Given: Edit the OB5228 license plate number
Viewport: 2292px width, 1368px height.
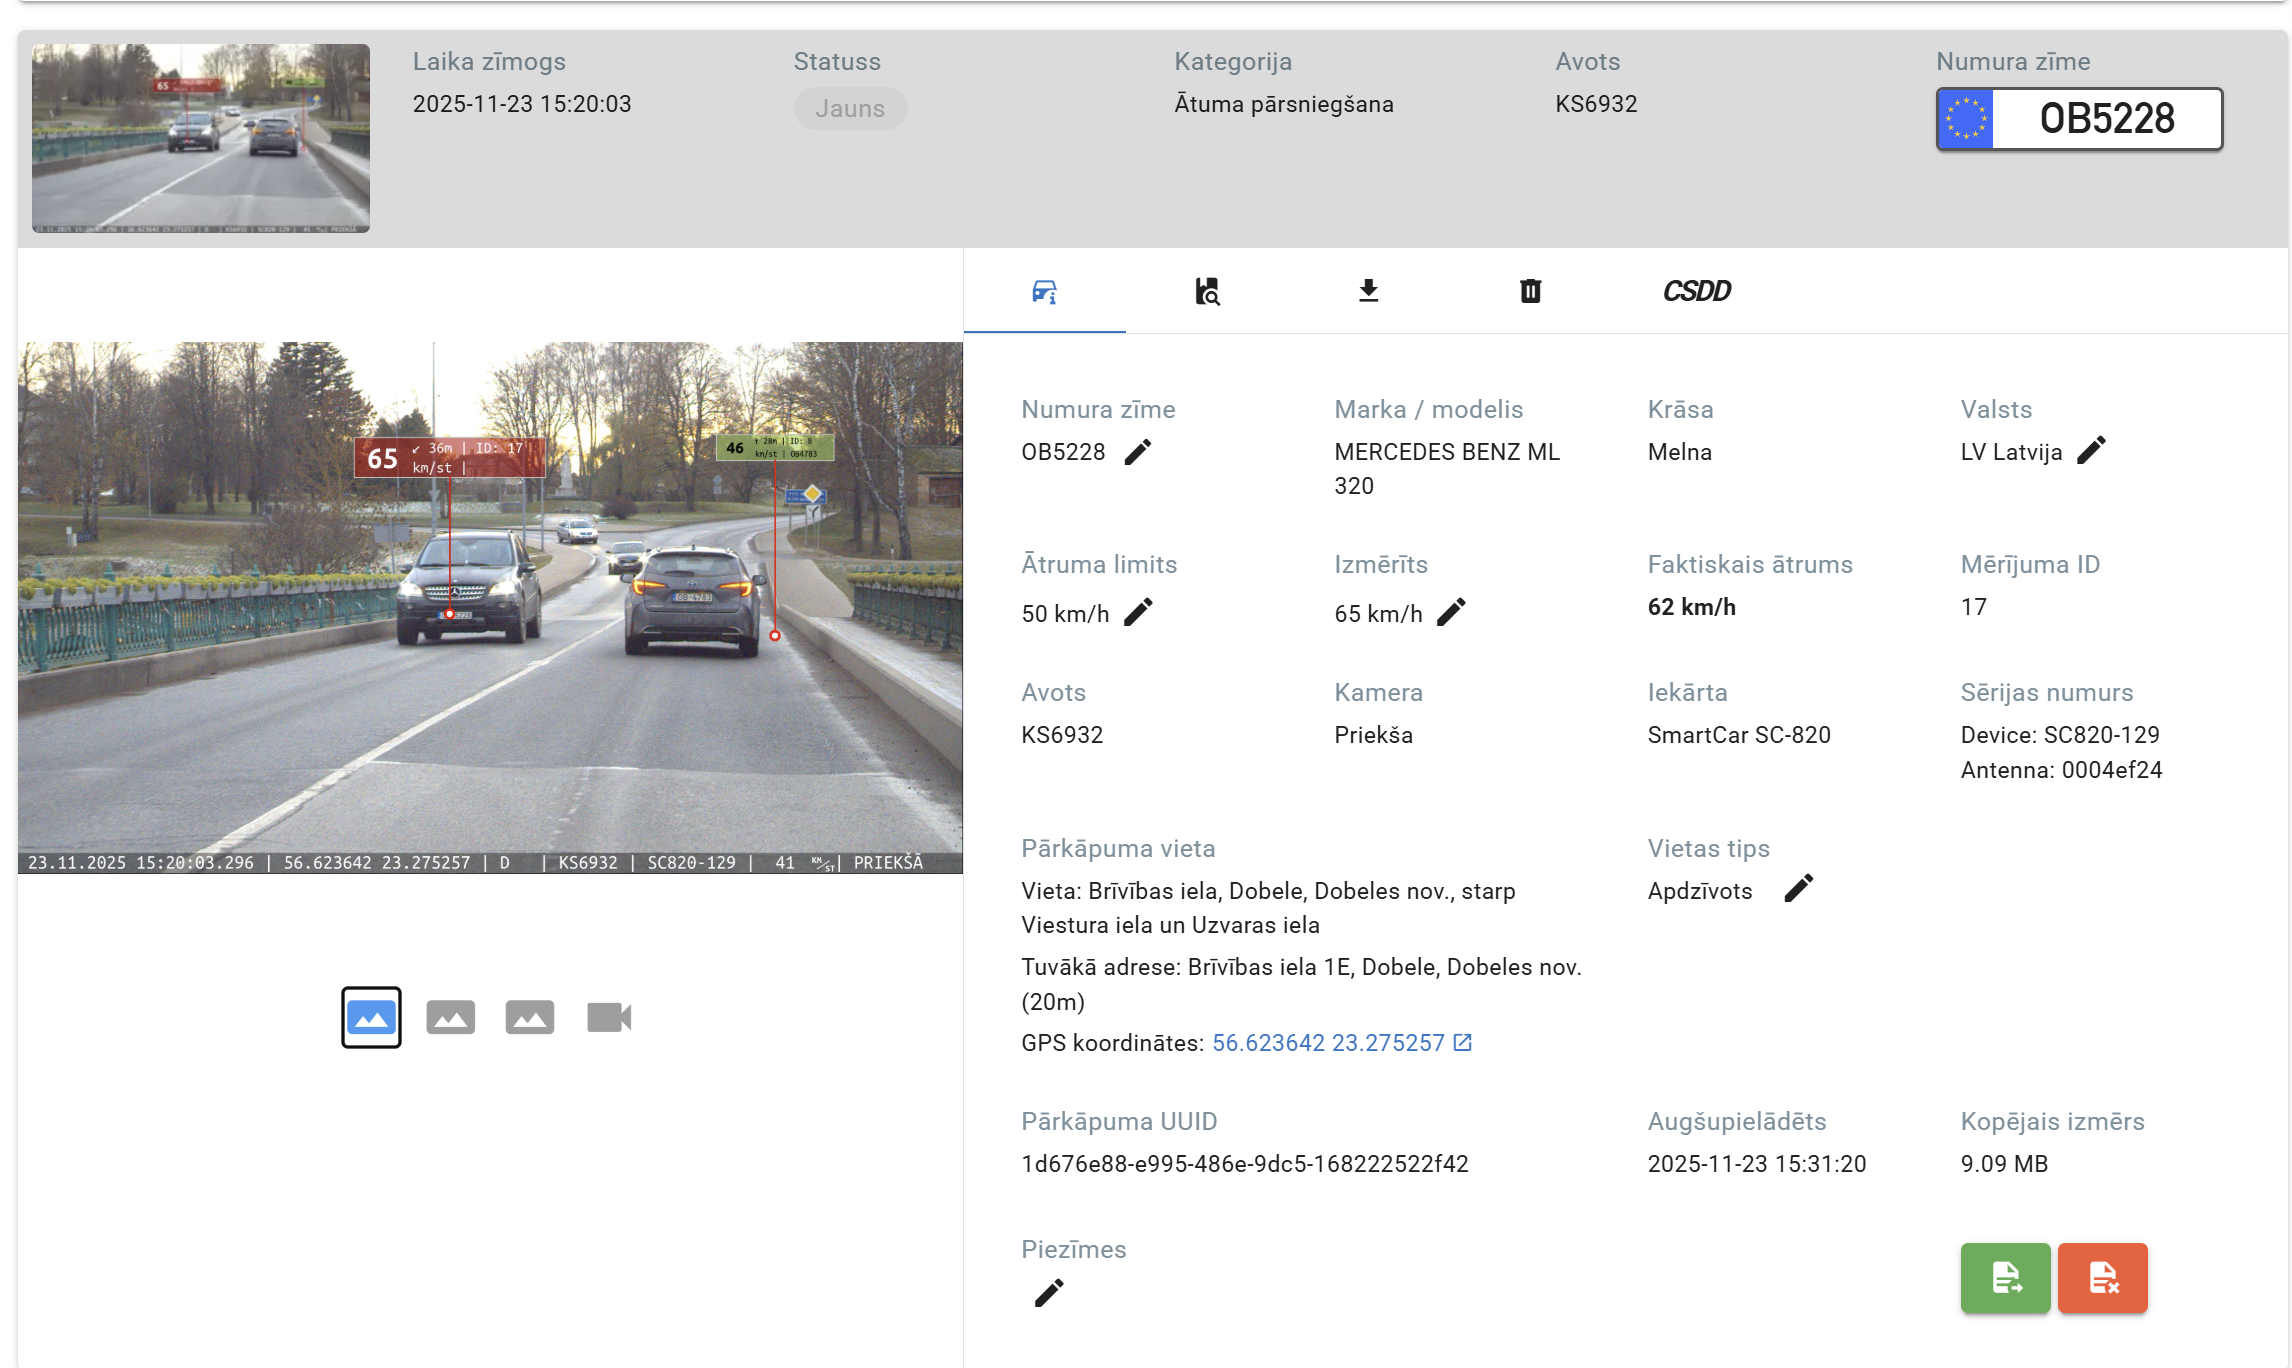Looking at the screenshot, I should [x=1138, y=452].
